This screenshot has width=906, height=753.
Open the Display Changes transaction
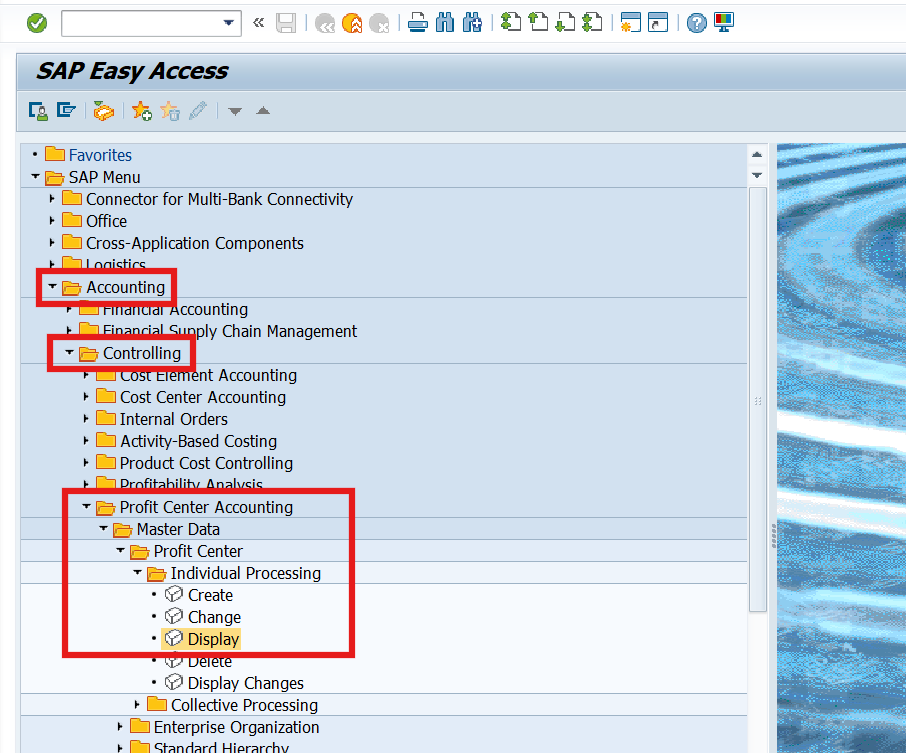244,682
